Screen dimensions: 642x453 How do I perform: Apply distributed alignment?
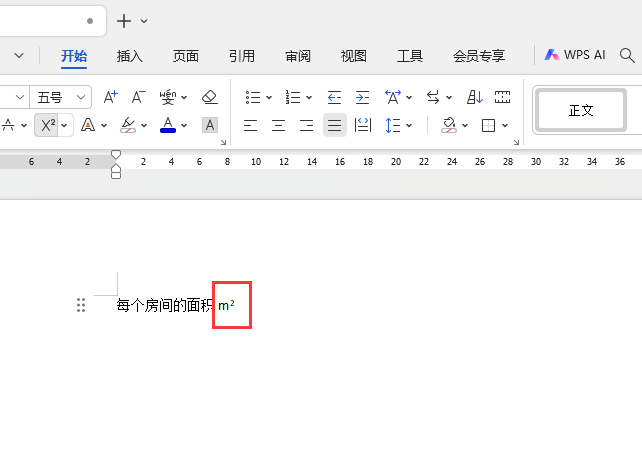tap(362, 125)
